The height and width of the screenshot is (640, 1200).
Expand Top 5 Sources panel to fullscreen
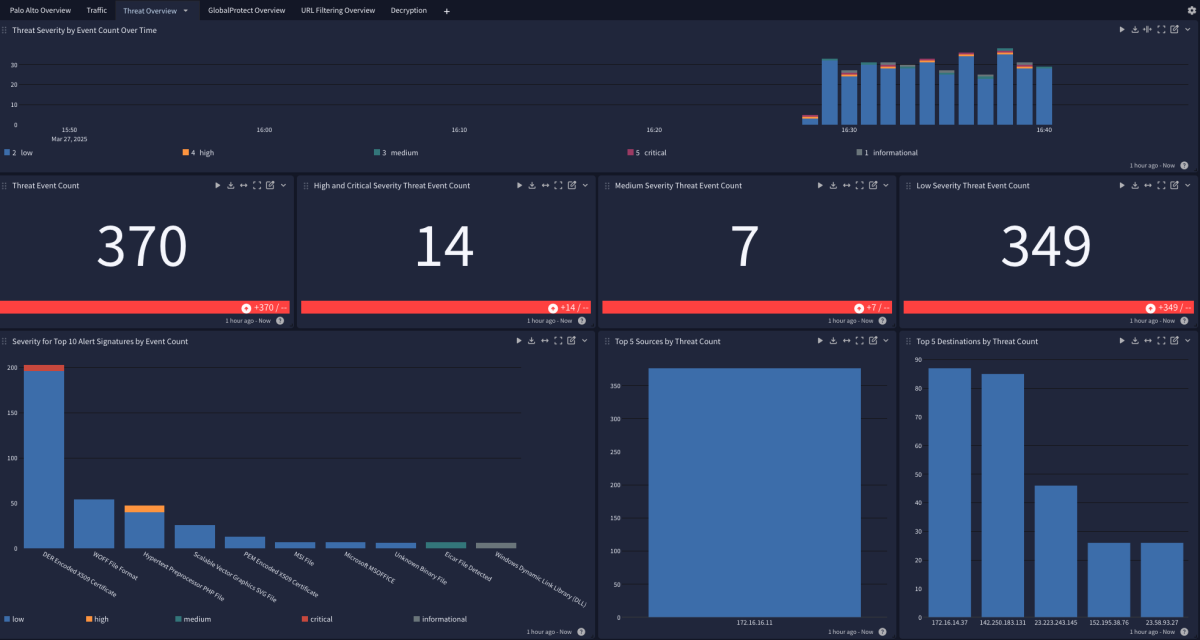click(859, 341)
